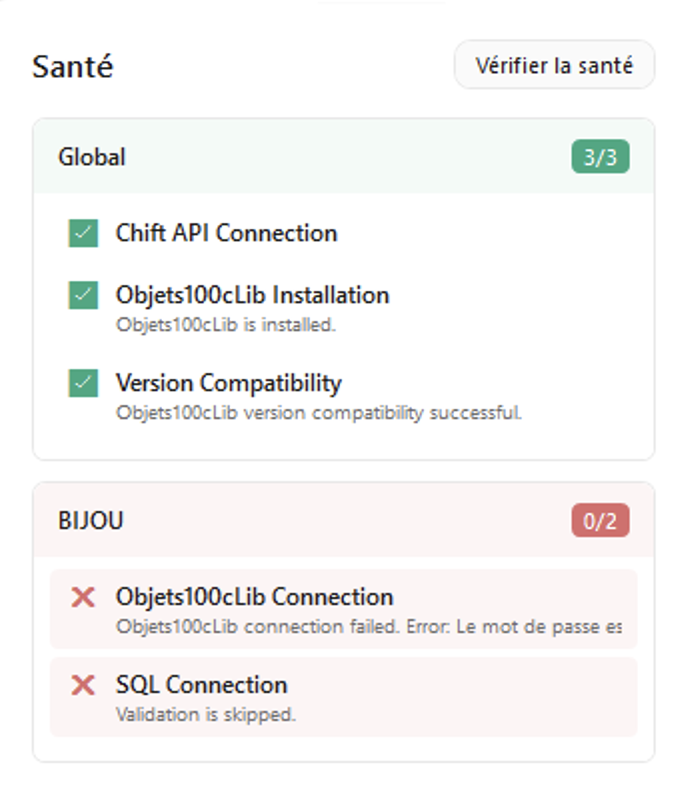This screenshot has width=692, height=792.
Task: Open the SQL Connection failed row
Action: tap(343, 697)
